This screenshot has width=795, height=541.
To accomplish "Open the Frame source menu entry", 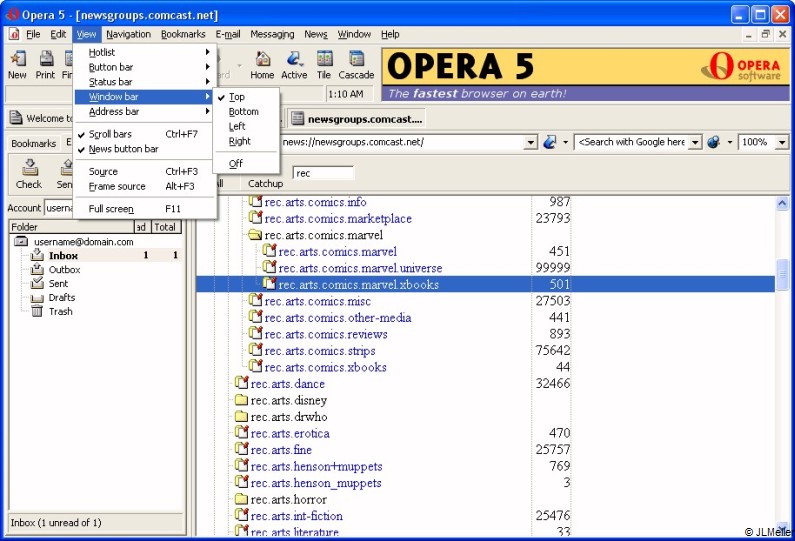I will click(x=143, y=186).
